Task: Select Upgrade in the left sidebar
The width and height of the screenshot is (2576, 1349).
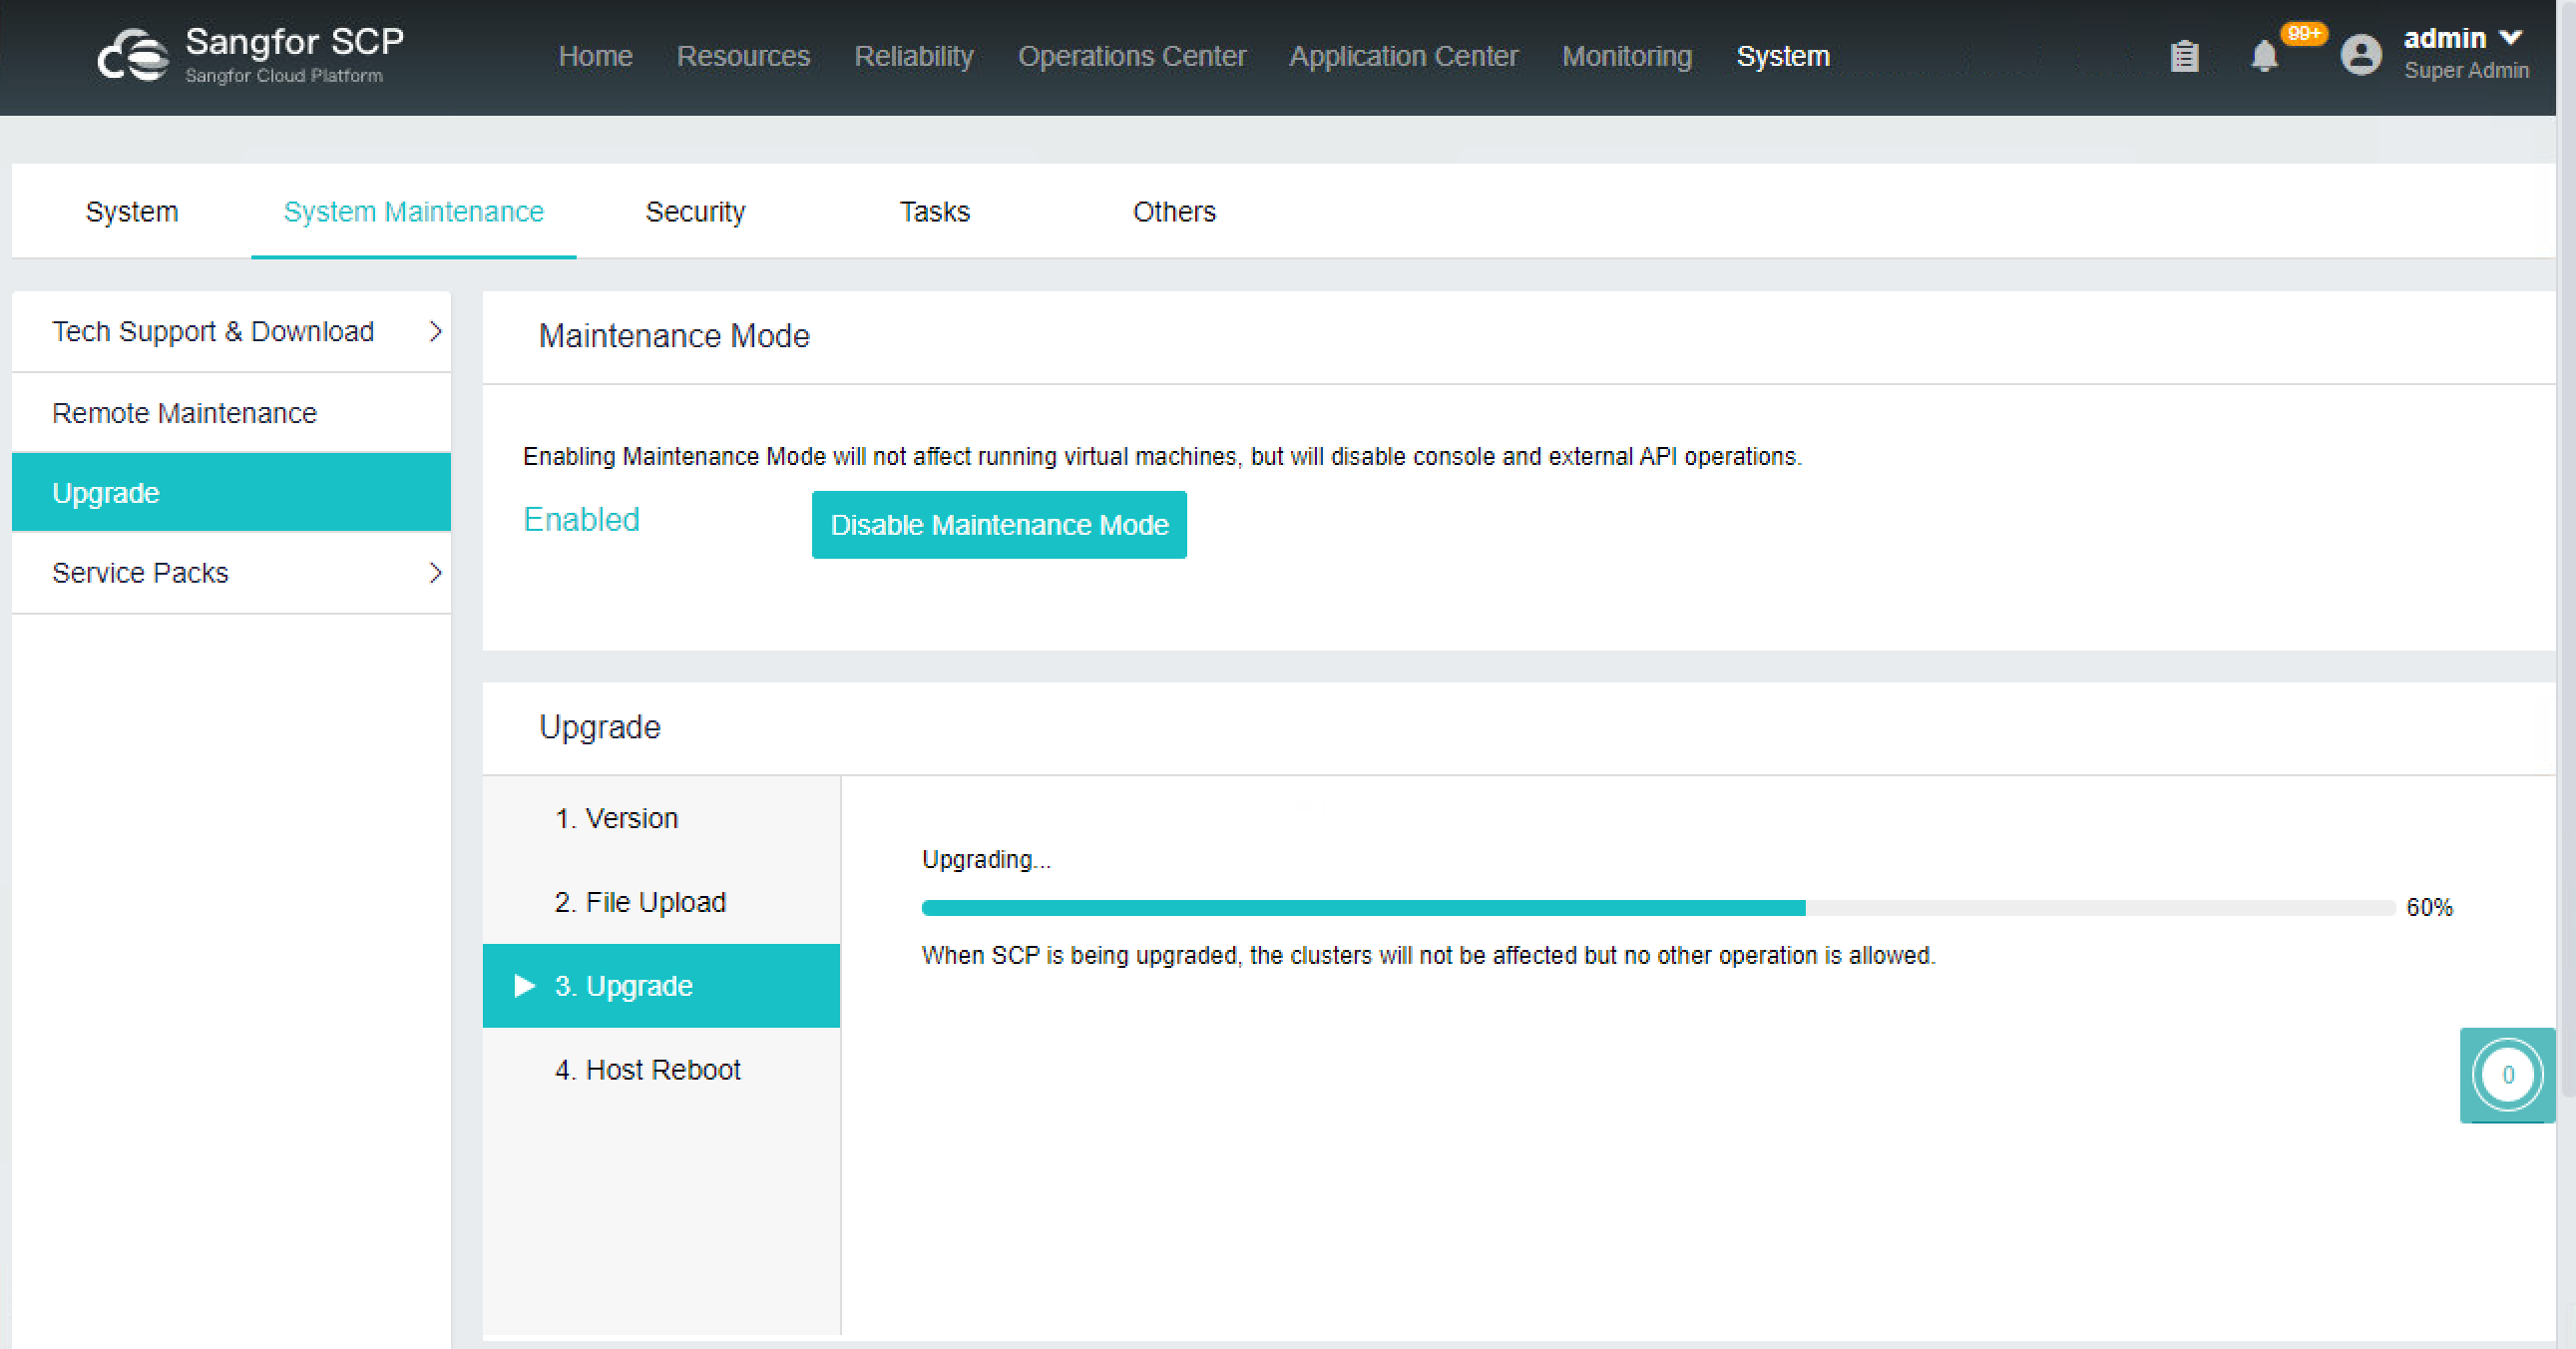Action: tap(231, 493)
